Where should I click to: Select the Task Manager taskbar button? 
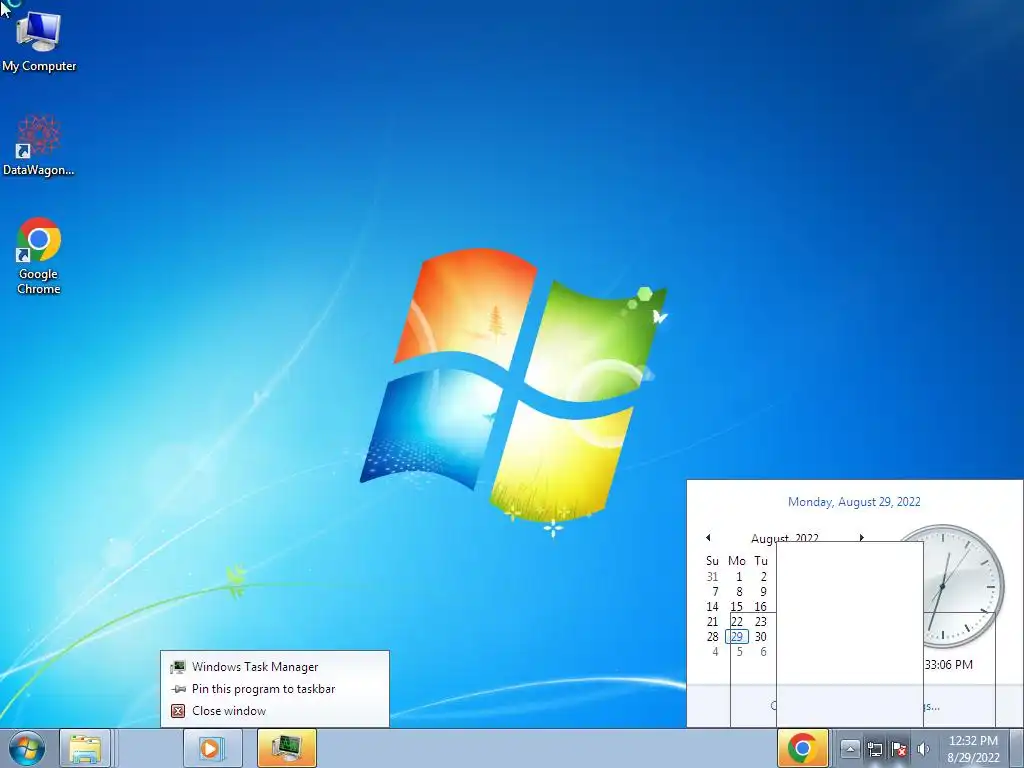pyautogui.click(x=287, y=748)
